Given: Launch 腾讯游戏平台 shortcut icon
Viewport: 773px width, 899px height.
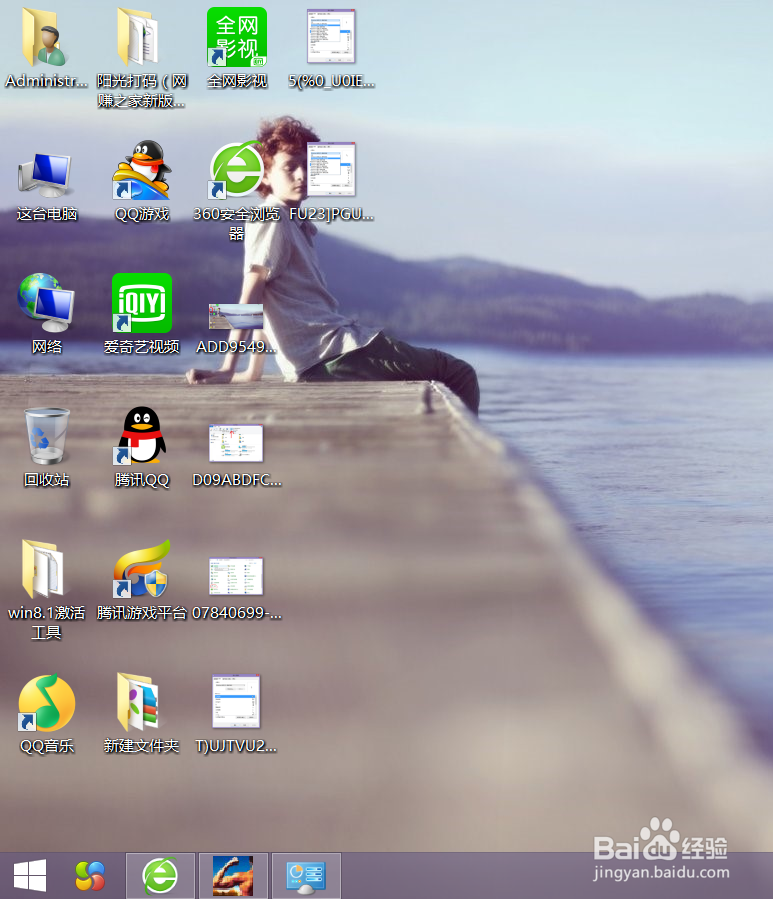Looking at the screenshot, I should tap(142, 569).
